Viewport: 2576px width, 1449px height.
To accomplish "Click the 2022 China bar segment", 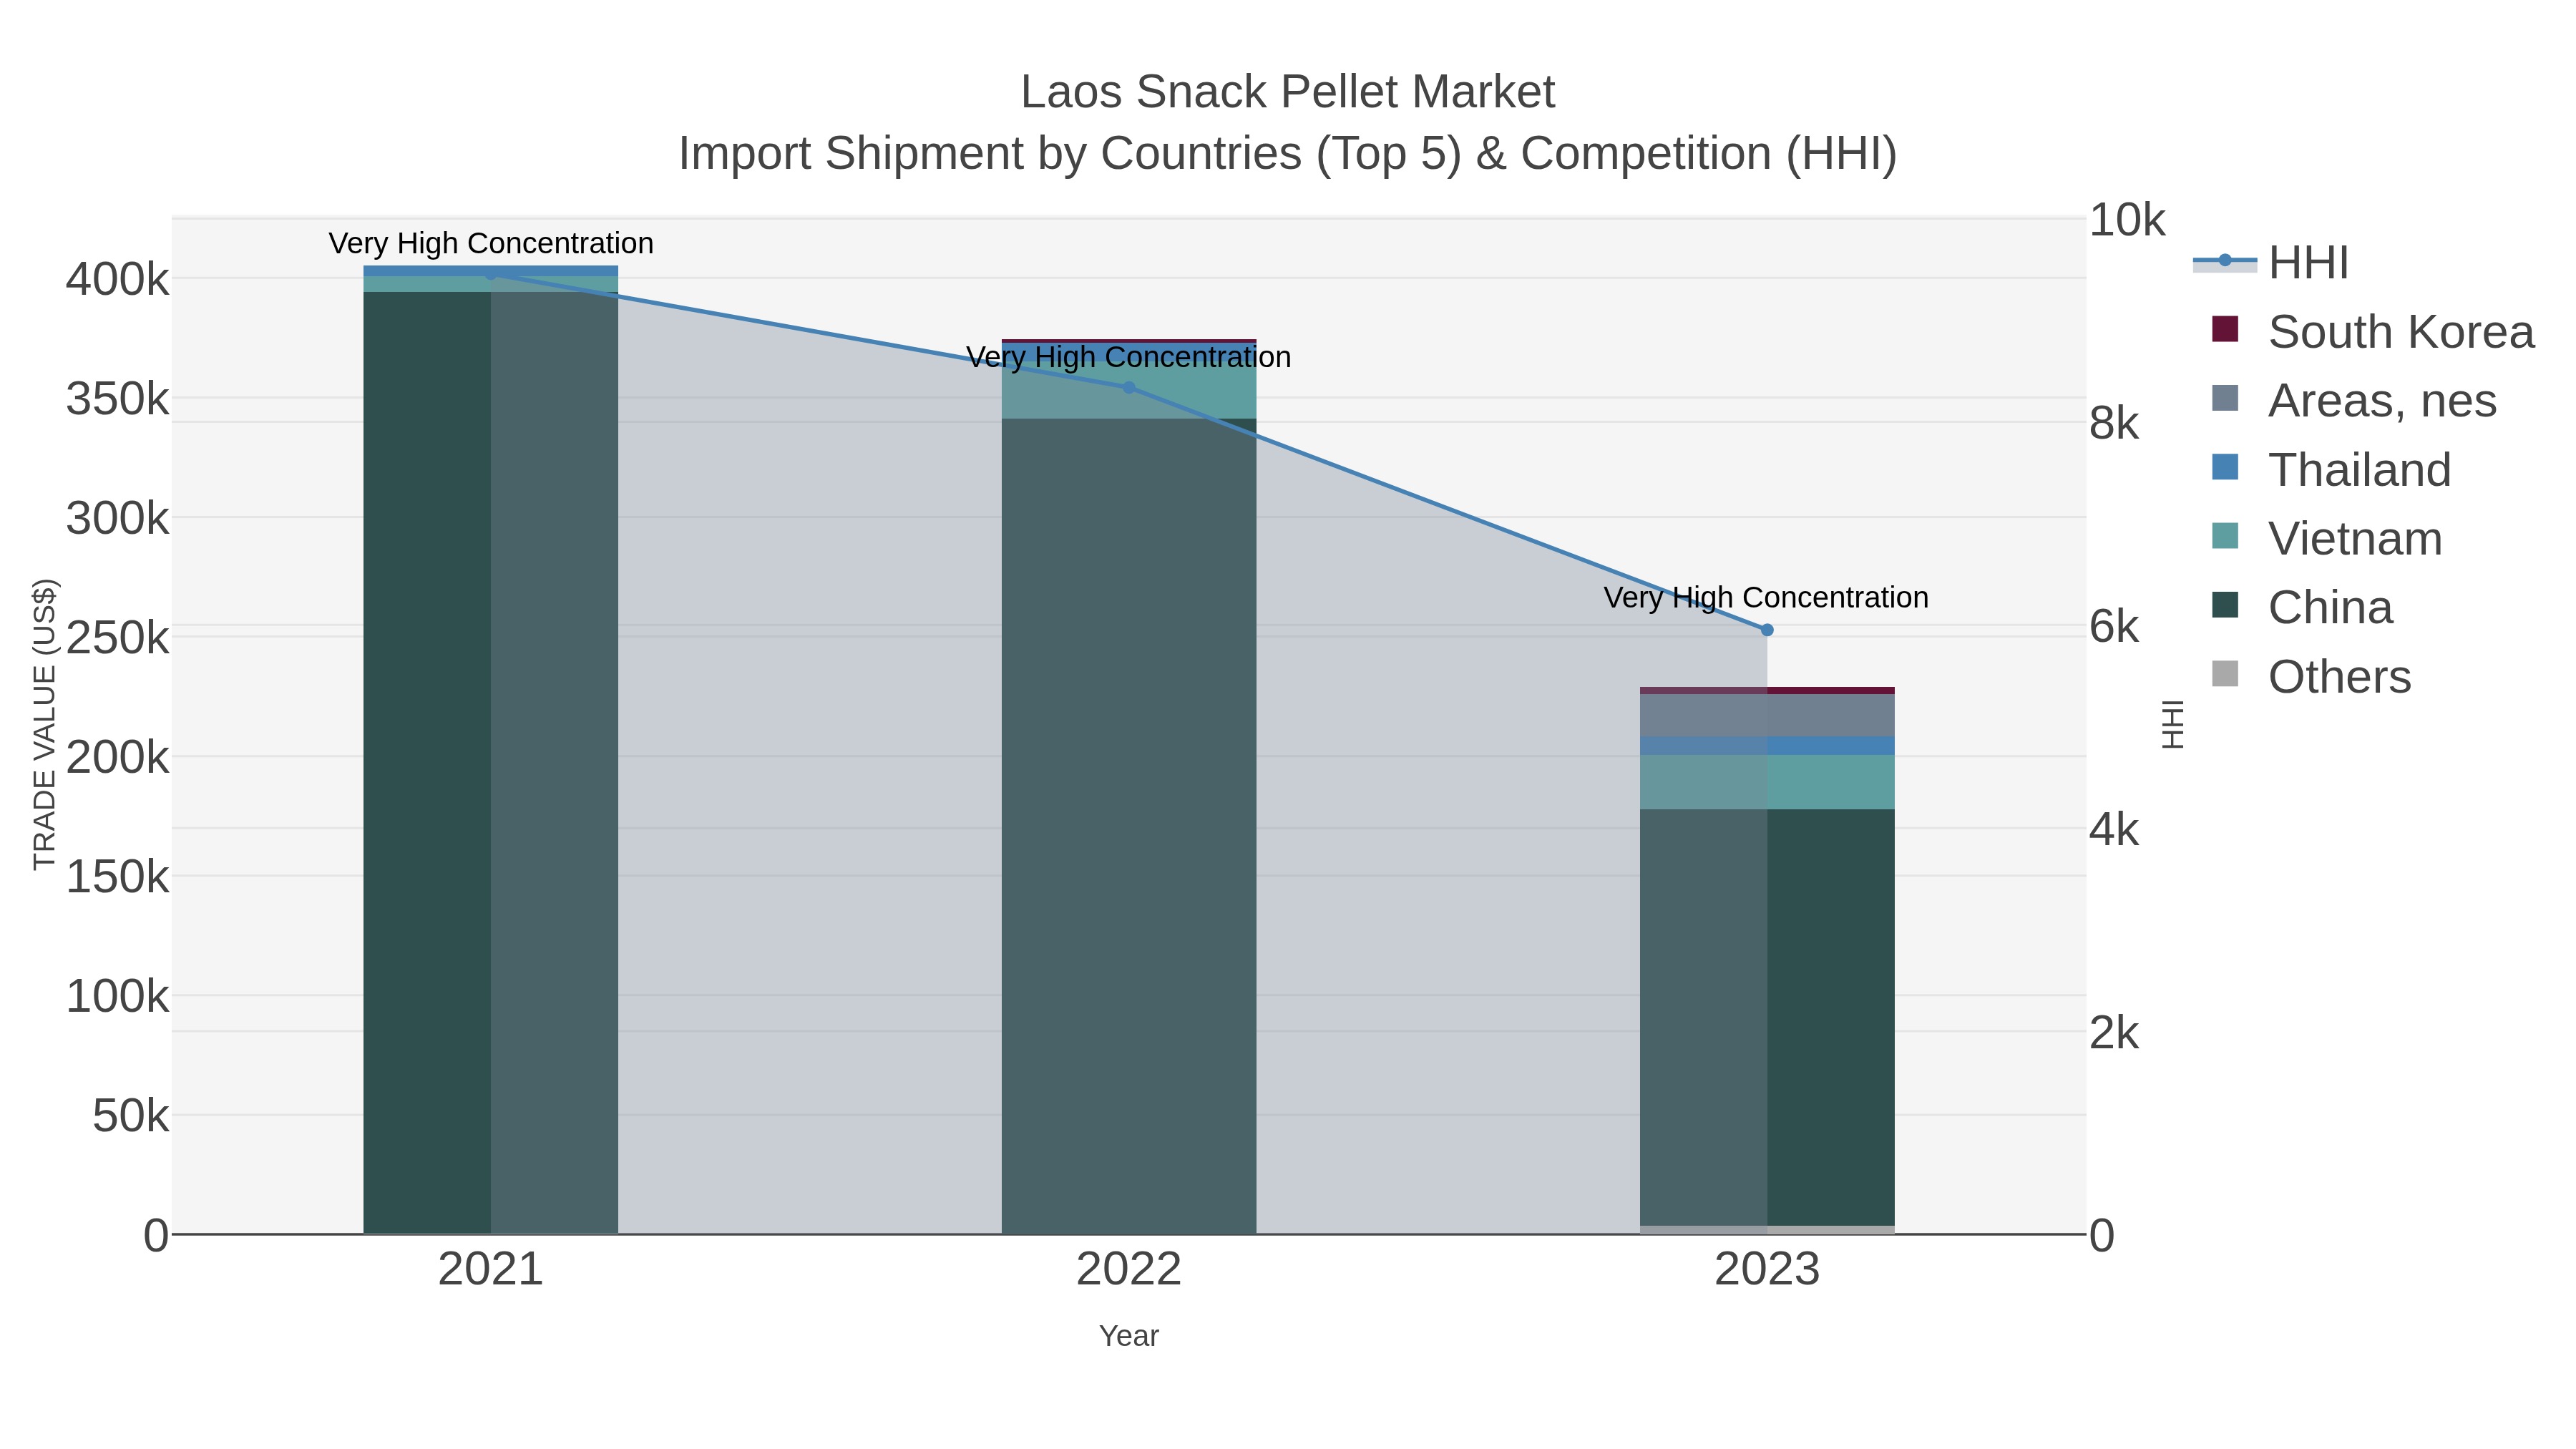I will click(1129, 826).
